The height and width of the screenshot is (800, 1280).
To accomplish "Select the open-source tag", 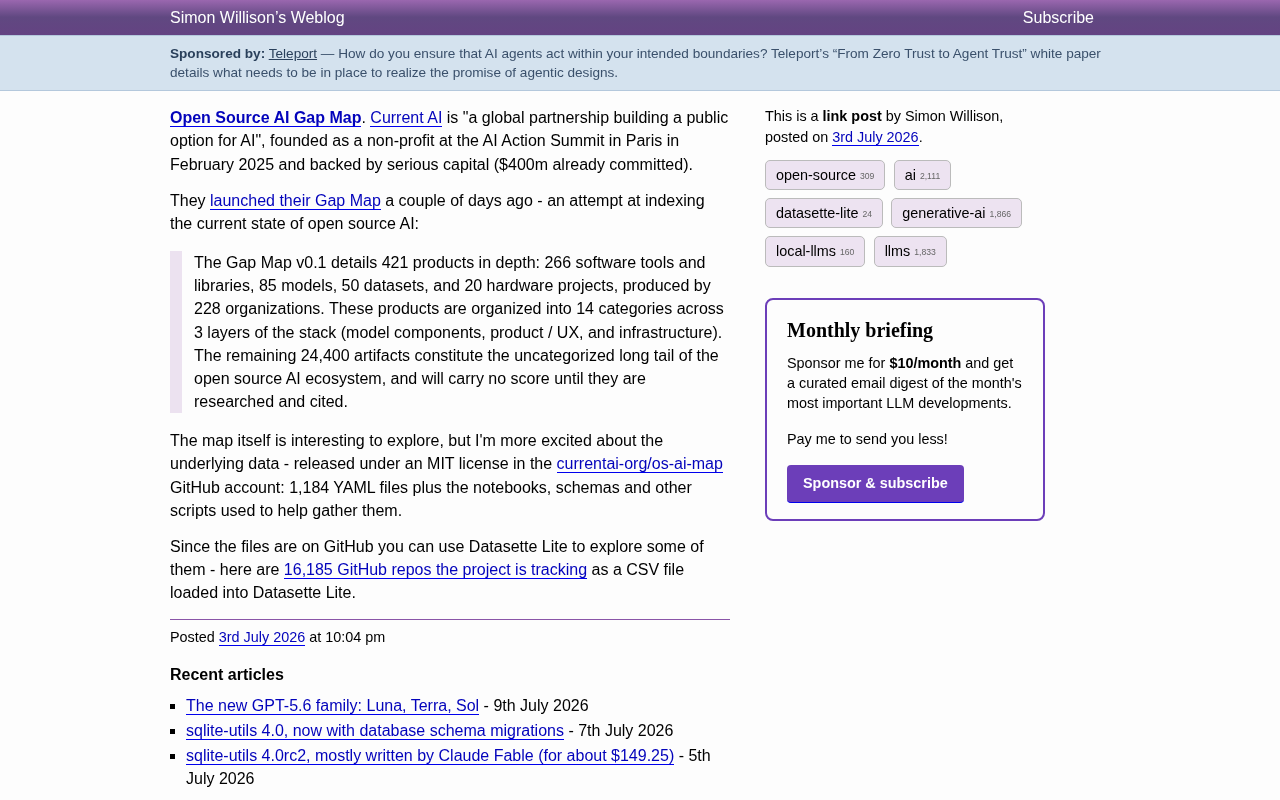I will [x=825, y=175].
